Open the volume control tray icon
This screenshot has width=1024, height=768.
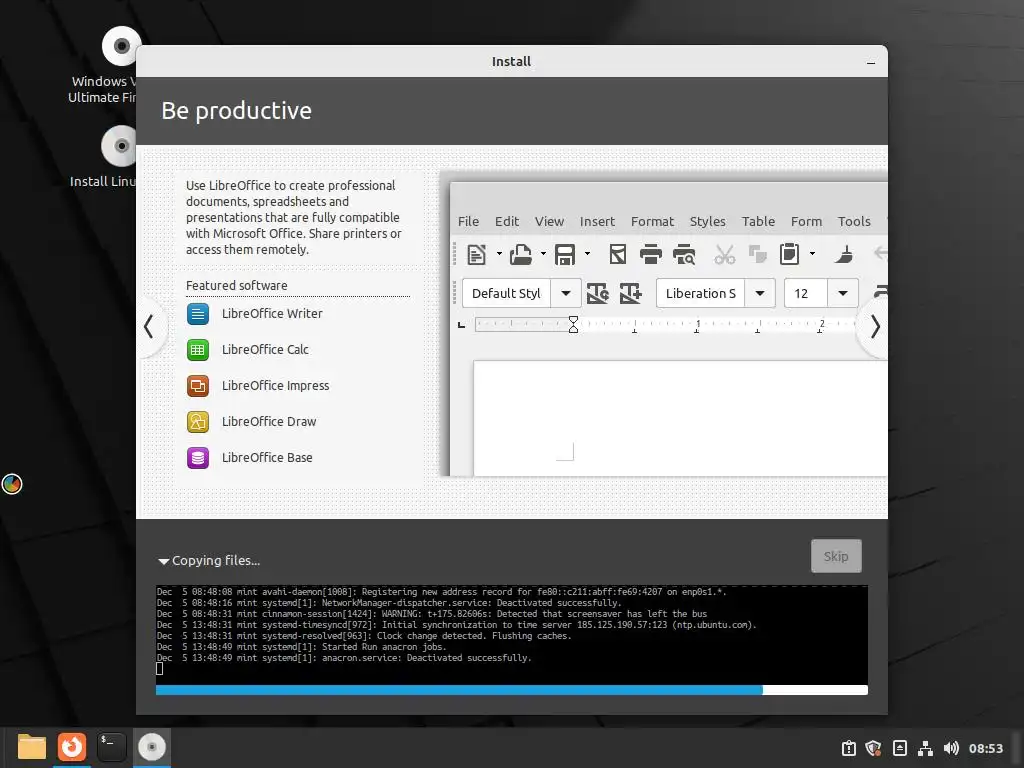(951, 748)
